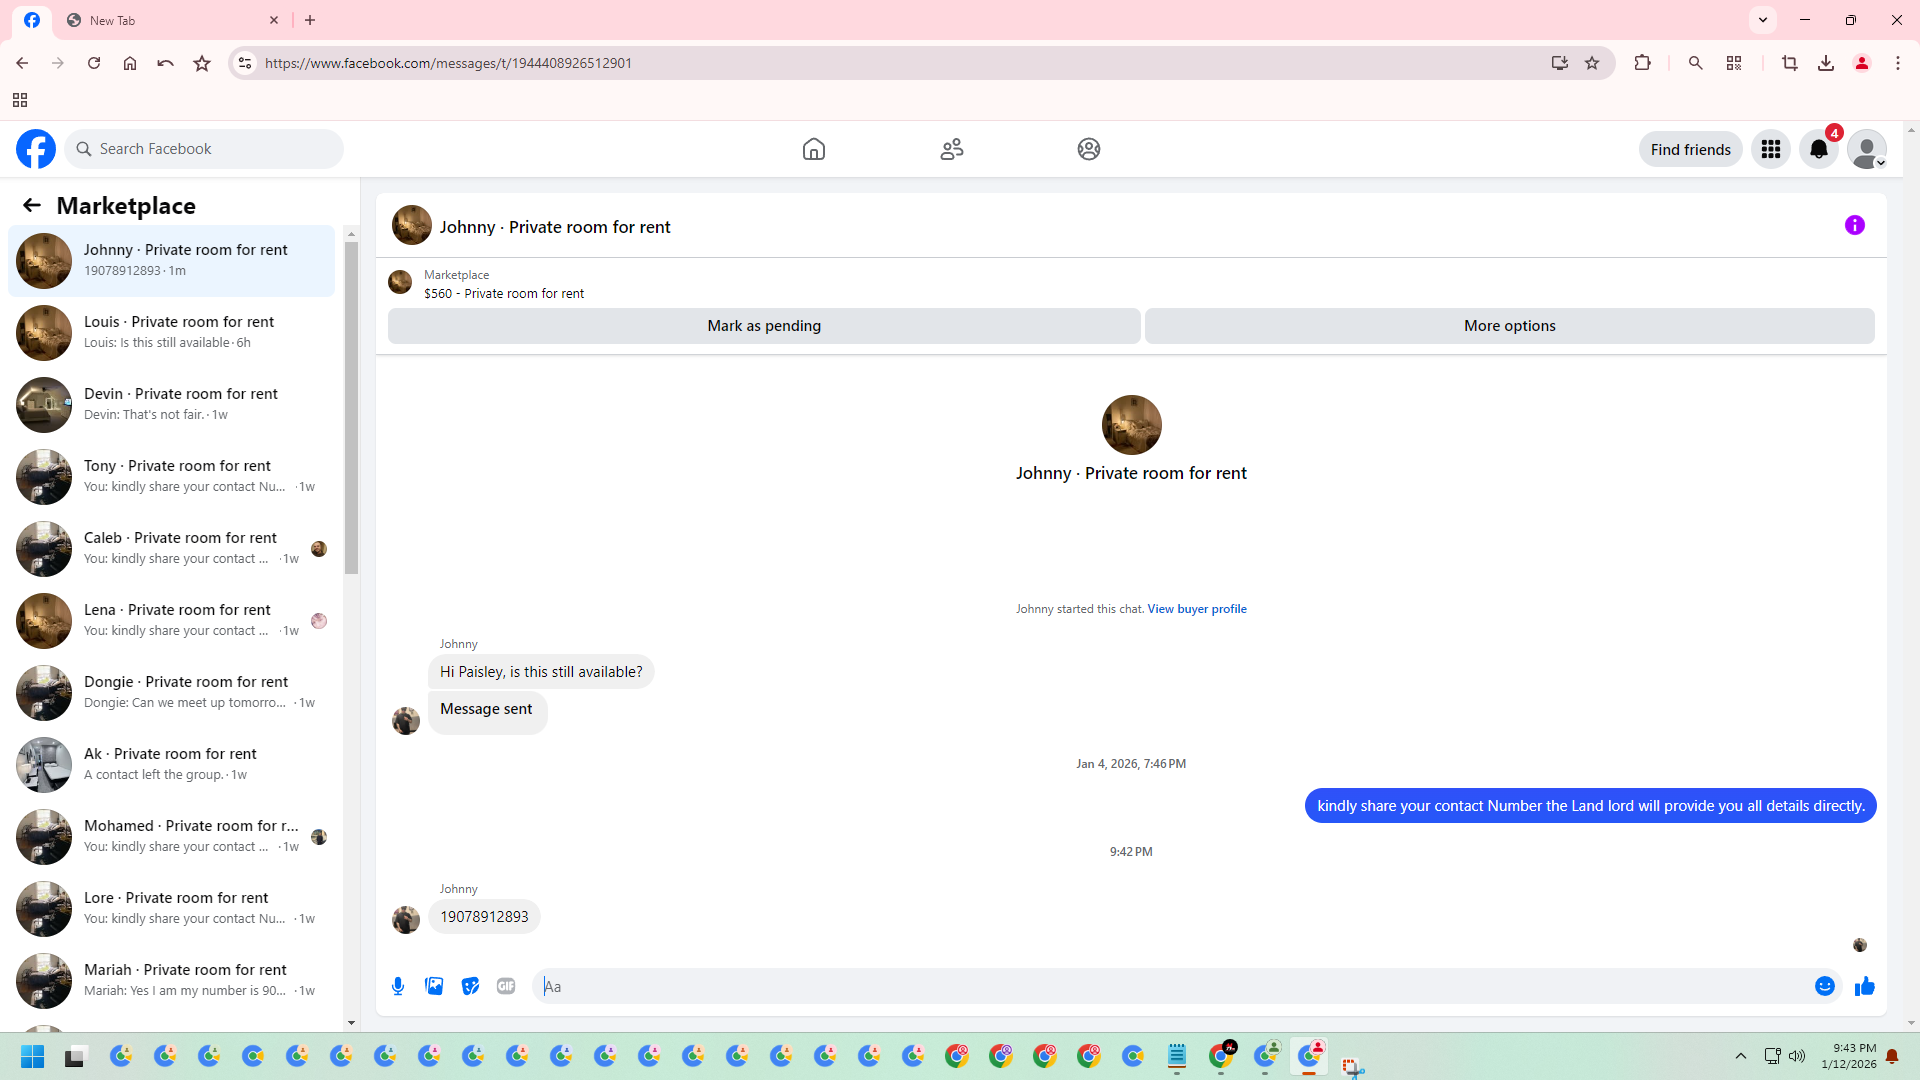The image size is (1920, 1080).
Task: Open the Facebook menu grid icon
Action: [x=1770, y=149]
